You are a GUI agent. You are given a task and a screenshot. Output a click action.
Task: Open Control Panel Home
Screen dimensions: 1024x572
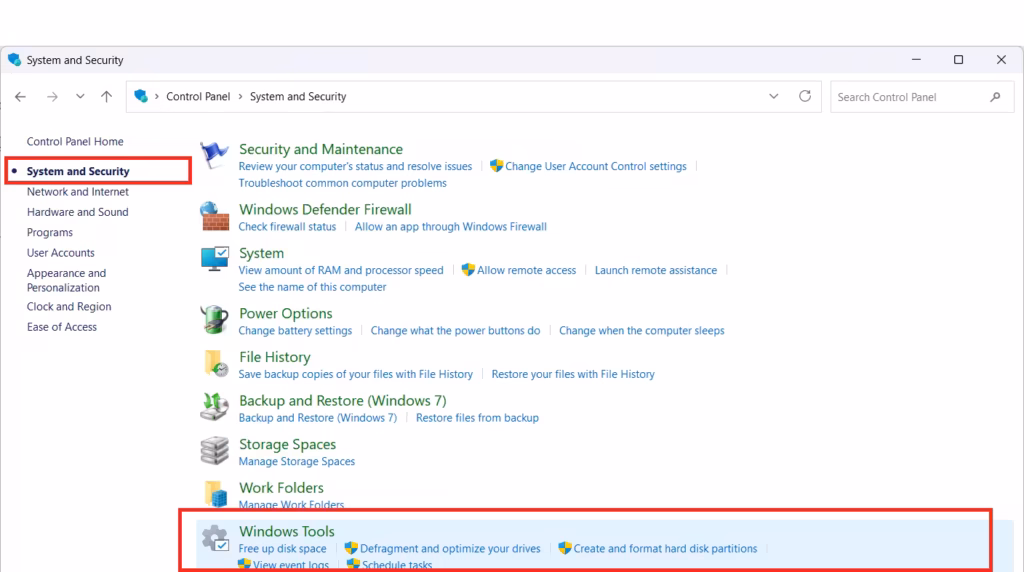pyautogui.click(x=75, y=142)
